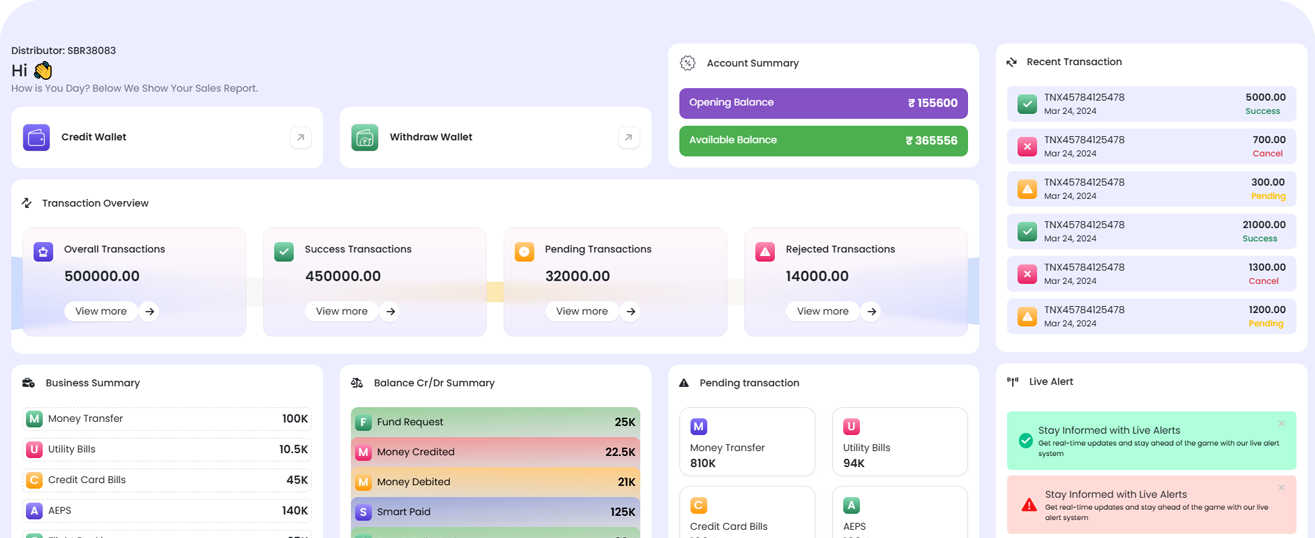
Task: Dismiss the red Live Alert notification
Action: pyautogui.click(x=1282, y=488)
